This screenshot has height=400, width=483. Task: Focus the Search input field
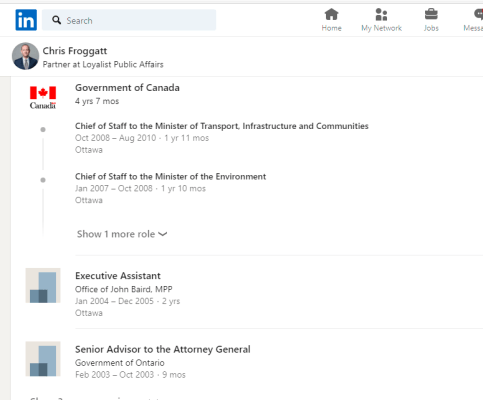[129, 20]
